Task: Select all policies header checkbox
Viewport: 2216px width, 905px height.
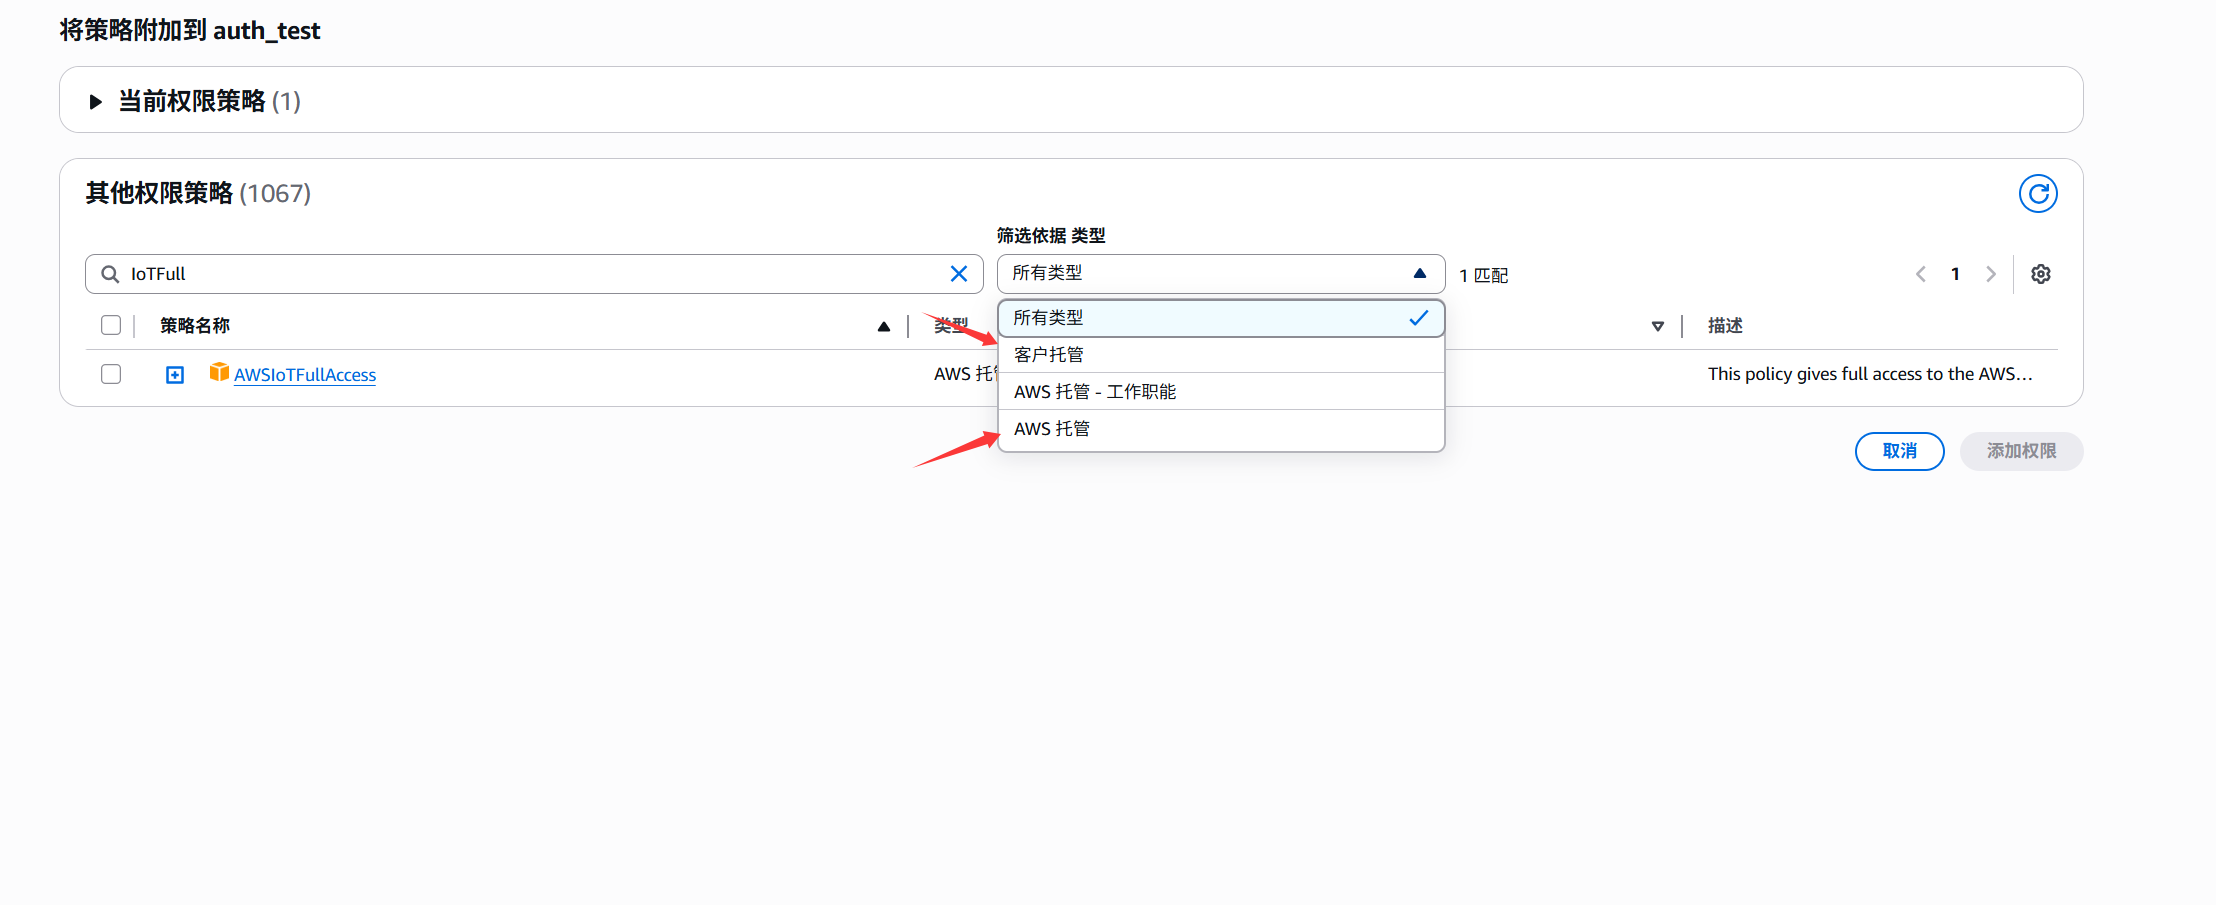Action: click(x=111, y=325)
